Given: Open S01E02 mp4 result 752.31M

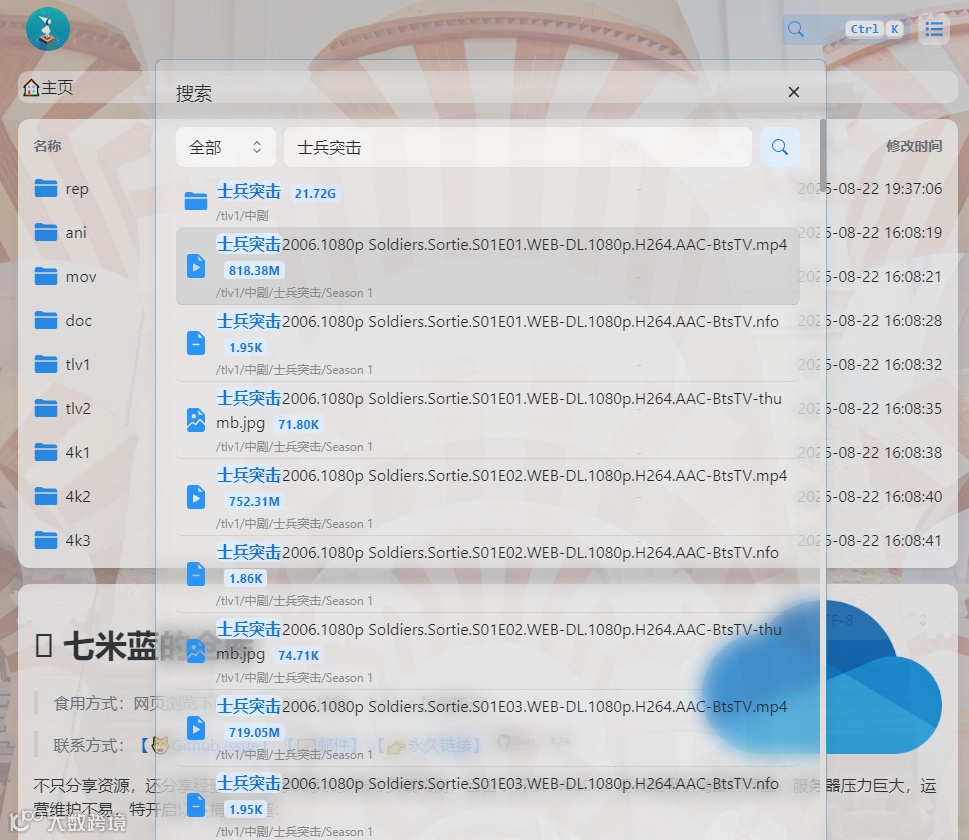Looking at the screenshot, I should [x=488, y=497].
